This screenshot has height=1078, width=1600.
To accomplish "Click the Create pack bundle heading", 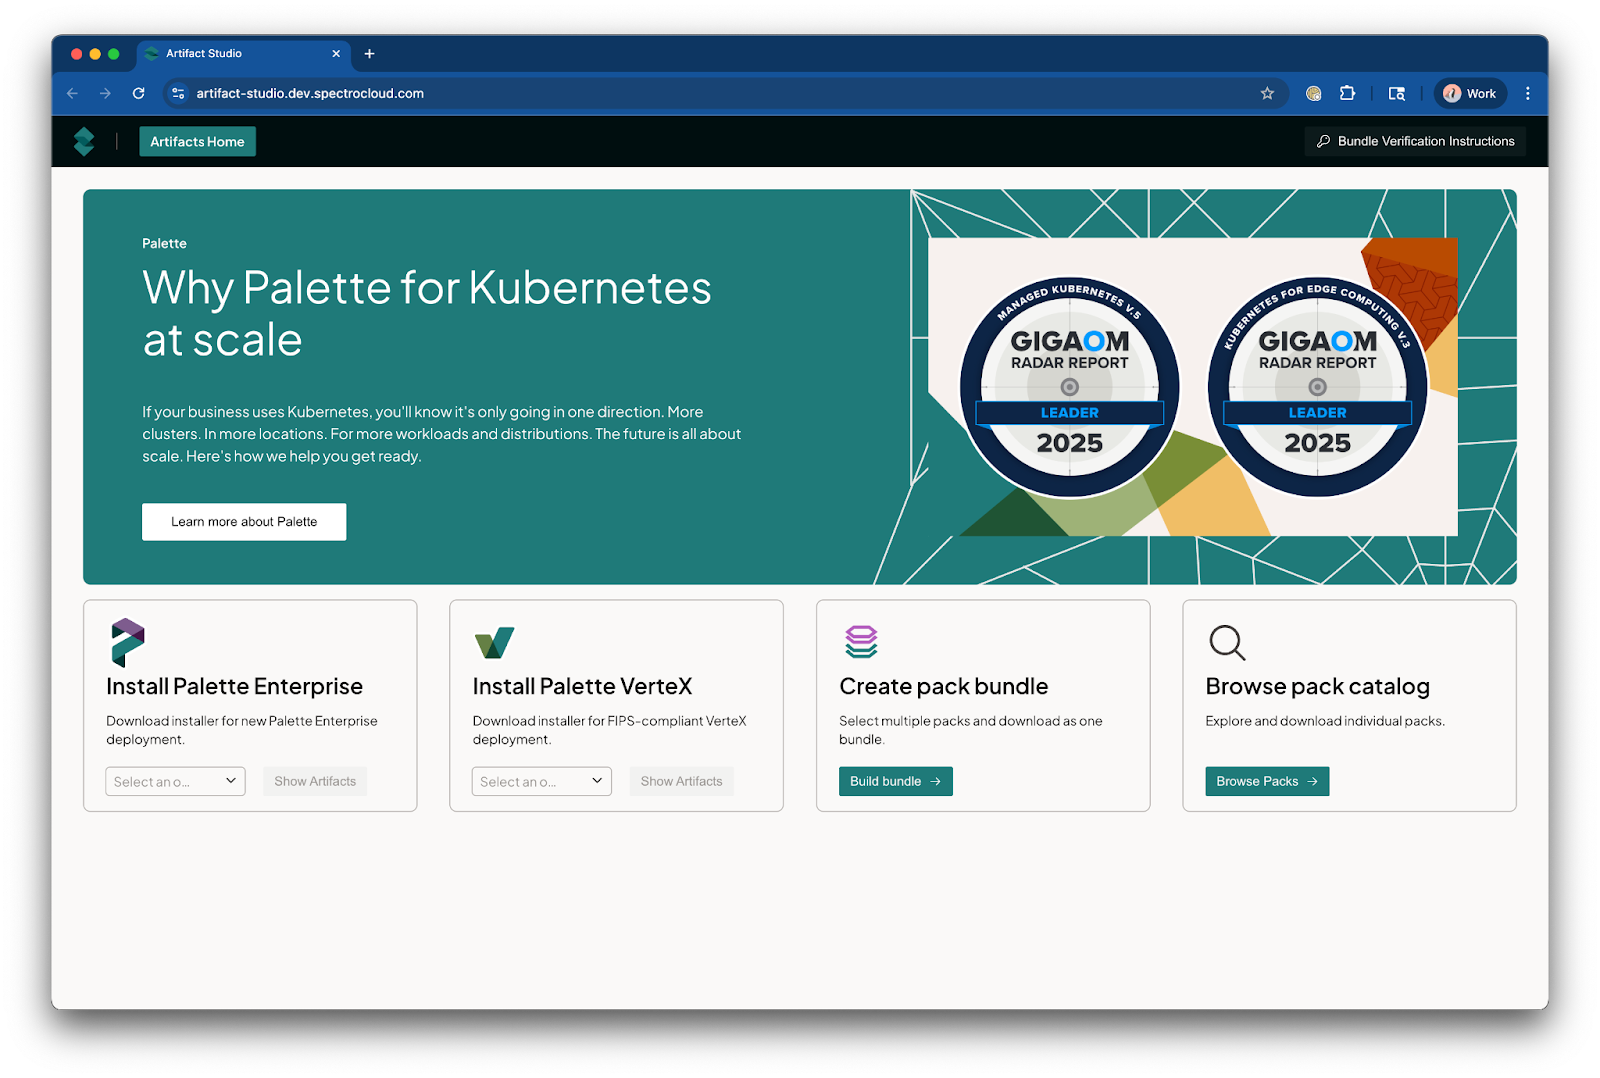I will coord(943,686).
